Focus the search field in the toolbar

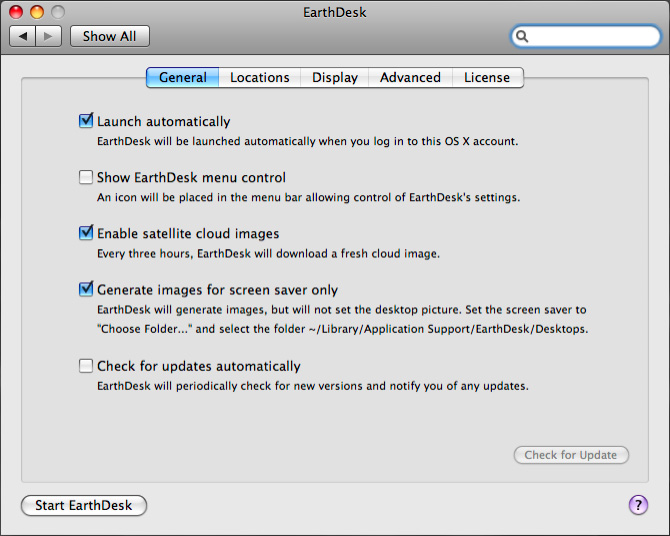point(586,36)
